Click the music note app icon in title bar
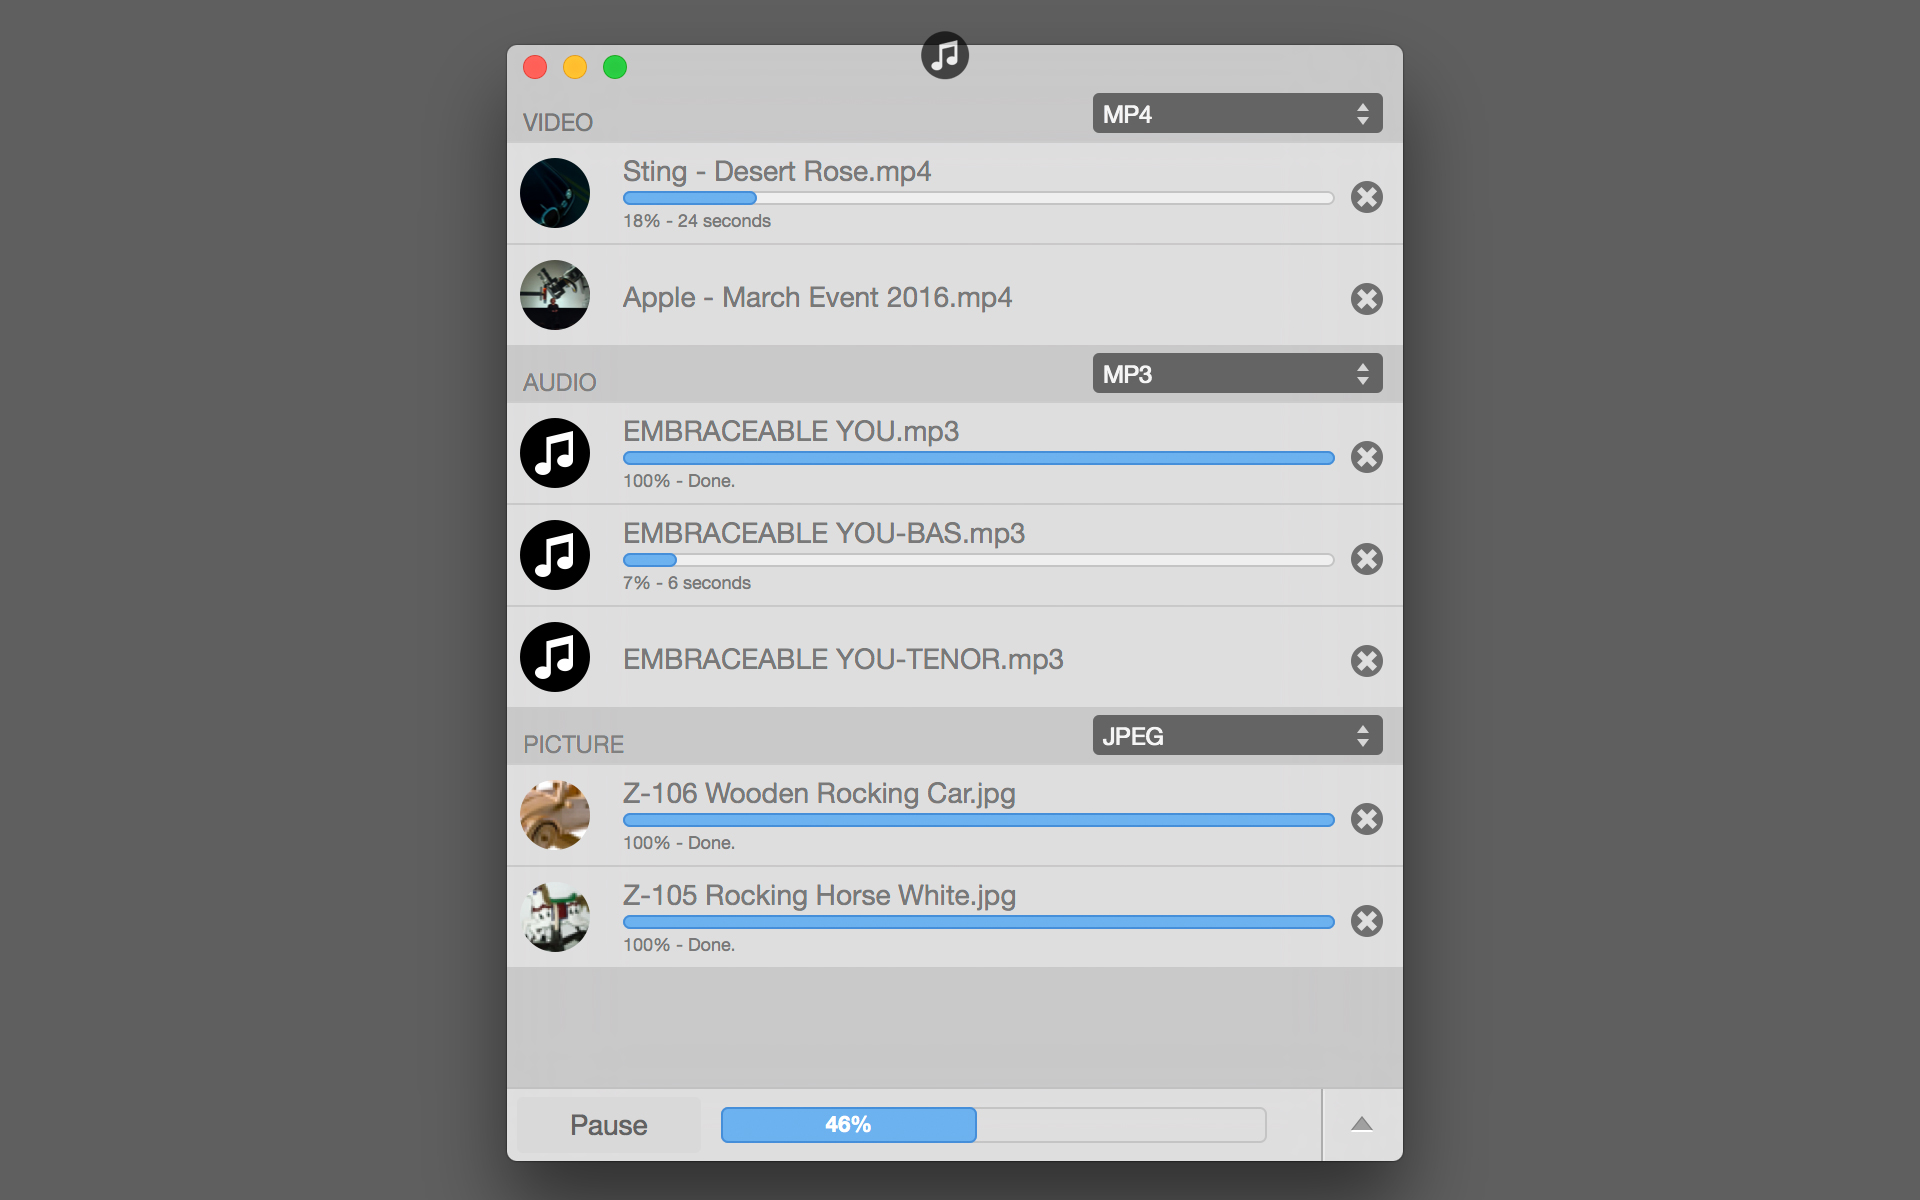 944,56
